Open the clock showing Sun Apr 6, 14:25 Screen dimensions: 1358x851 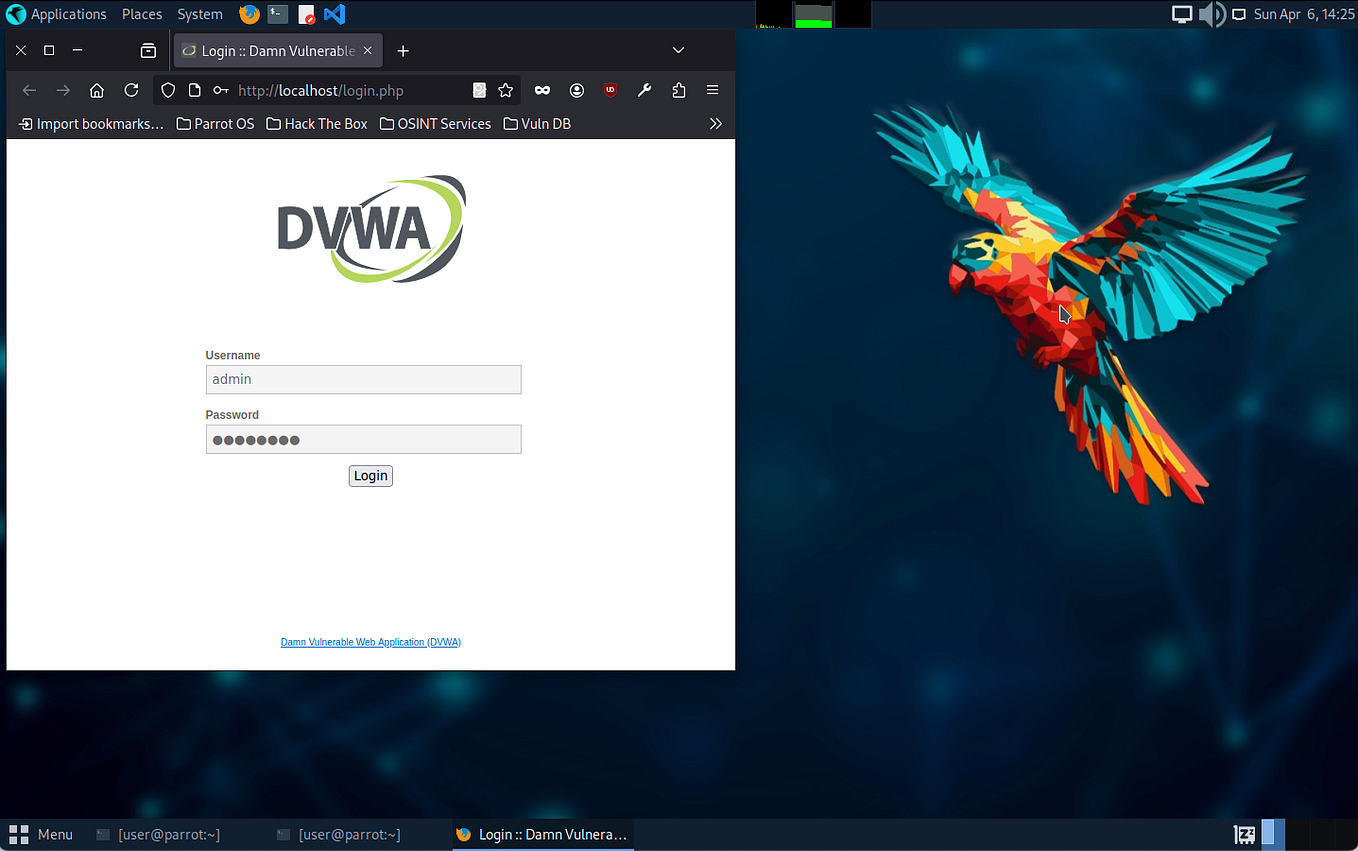tap(1304, 14)
